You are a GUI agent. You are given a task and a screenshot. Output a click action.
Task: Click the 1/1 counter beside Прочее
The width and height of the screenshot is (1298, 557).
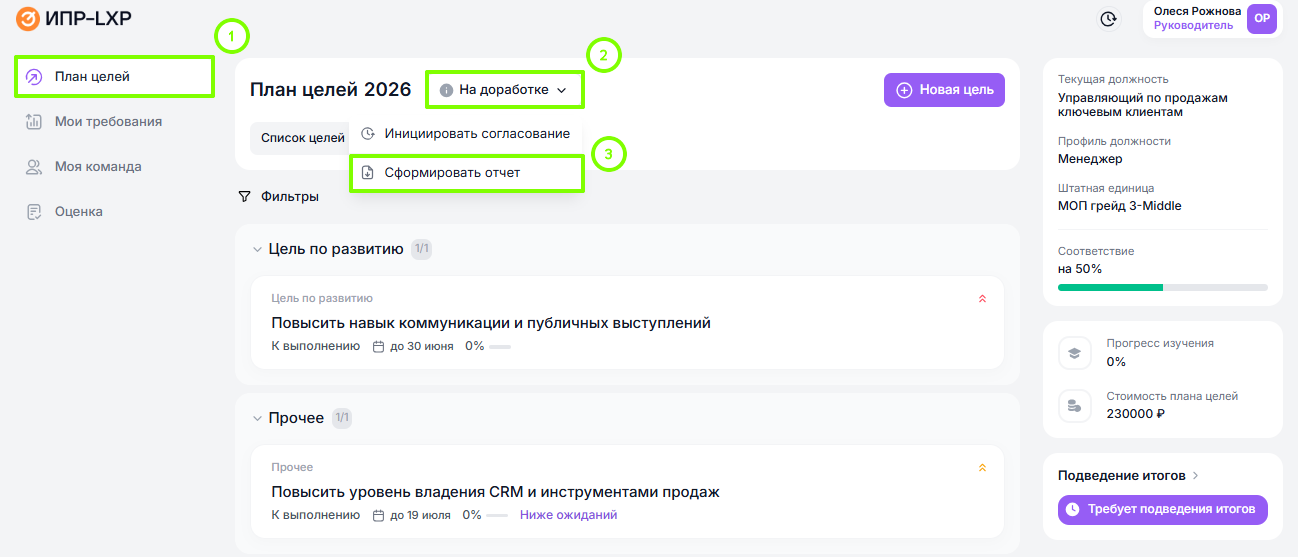click(x=342, y=418)
